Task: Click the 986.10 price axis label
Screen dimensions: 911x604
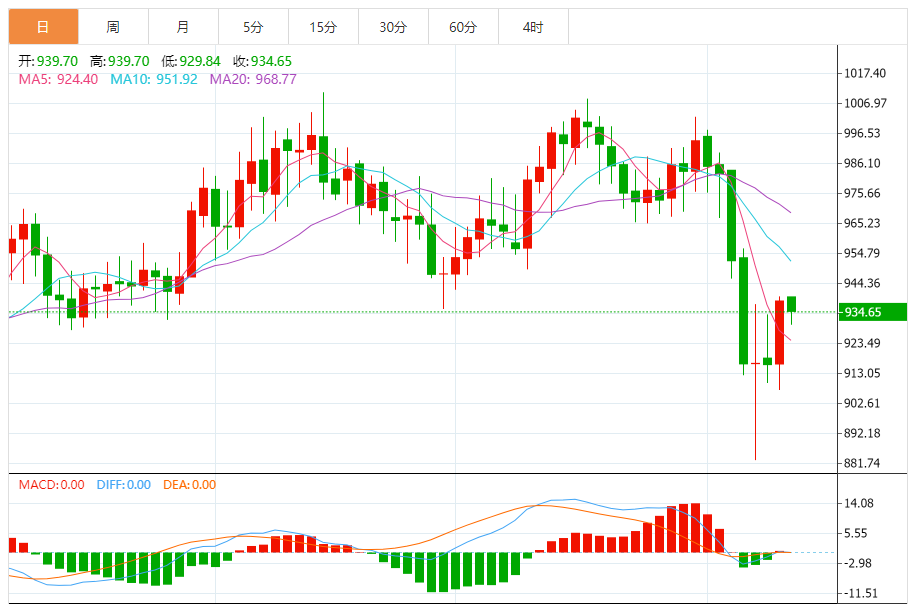Action: (x=862, y=163)
